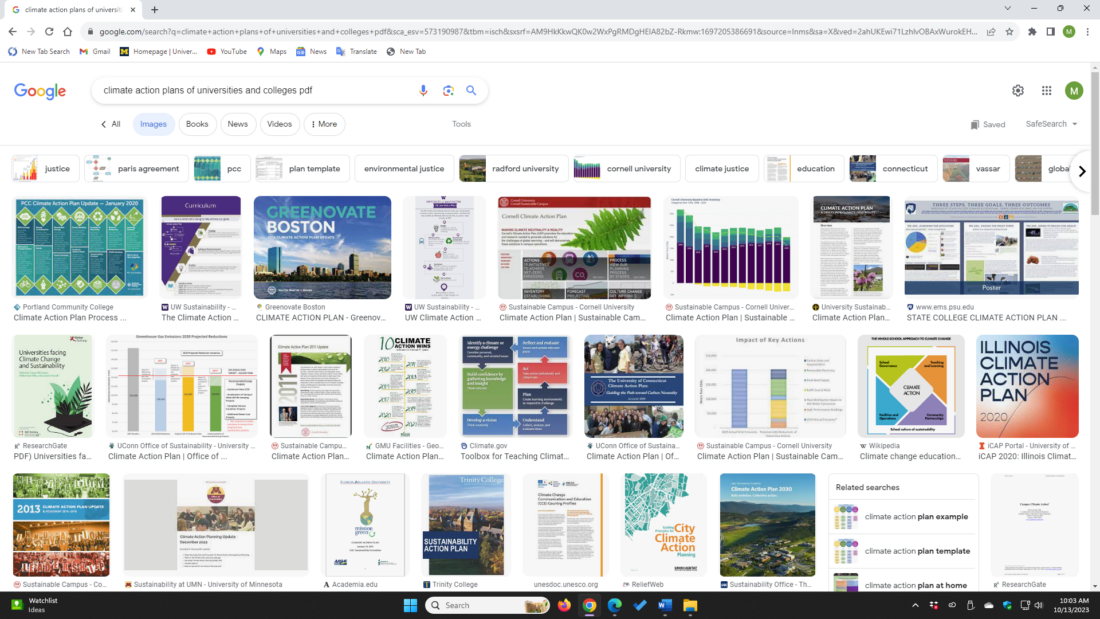
Task: Close the climate action plans tab
Action: coord(133,10)
